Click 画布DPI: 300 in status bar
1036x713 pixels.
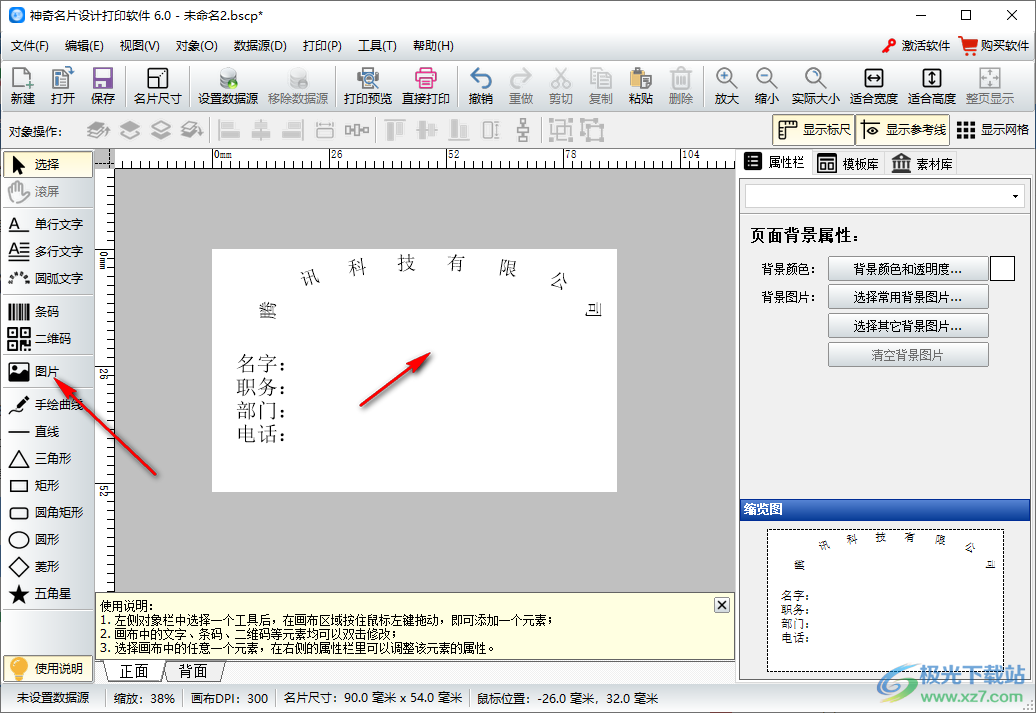(229, 698)
